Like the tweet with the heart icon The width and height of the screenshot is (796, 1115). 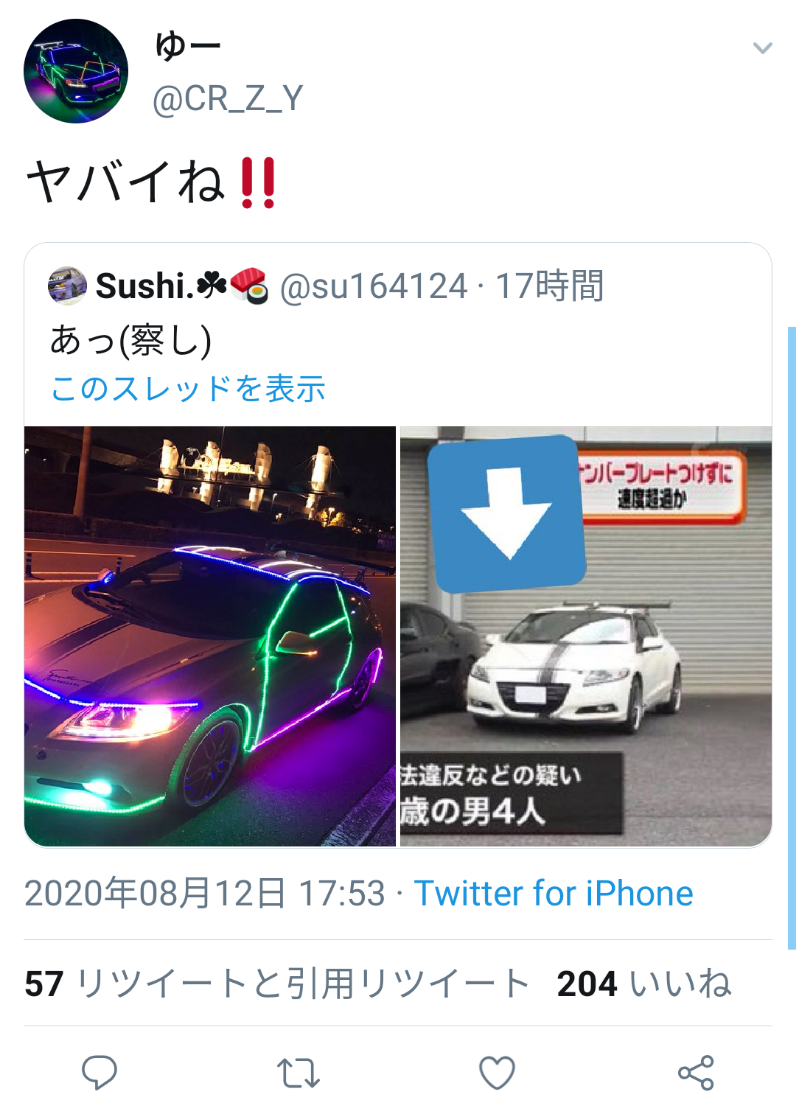pyautogui.click(x=497, y=1072)
